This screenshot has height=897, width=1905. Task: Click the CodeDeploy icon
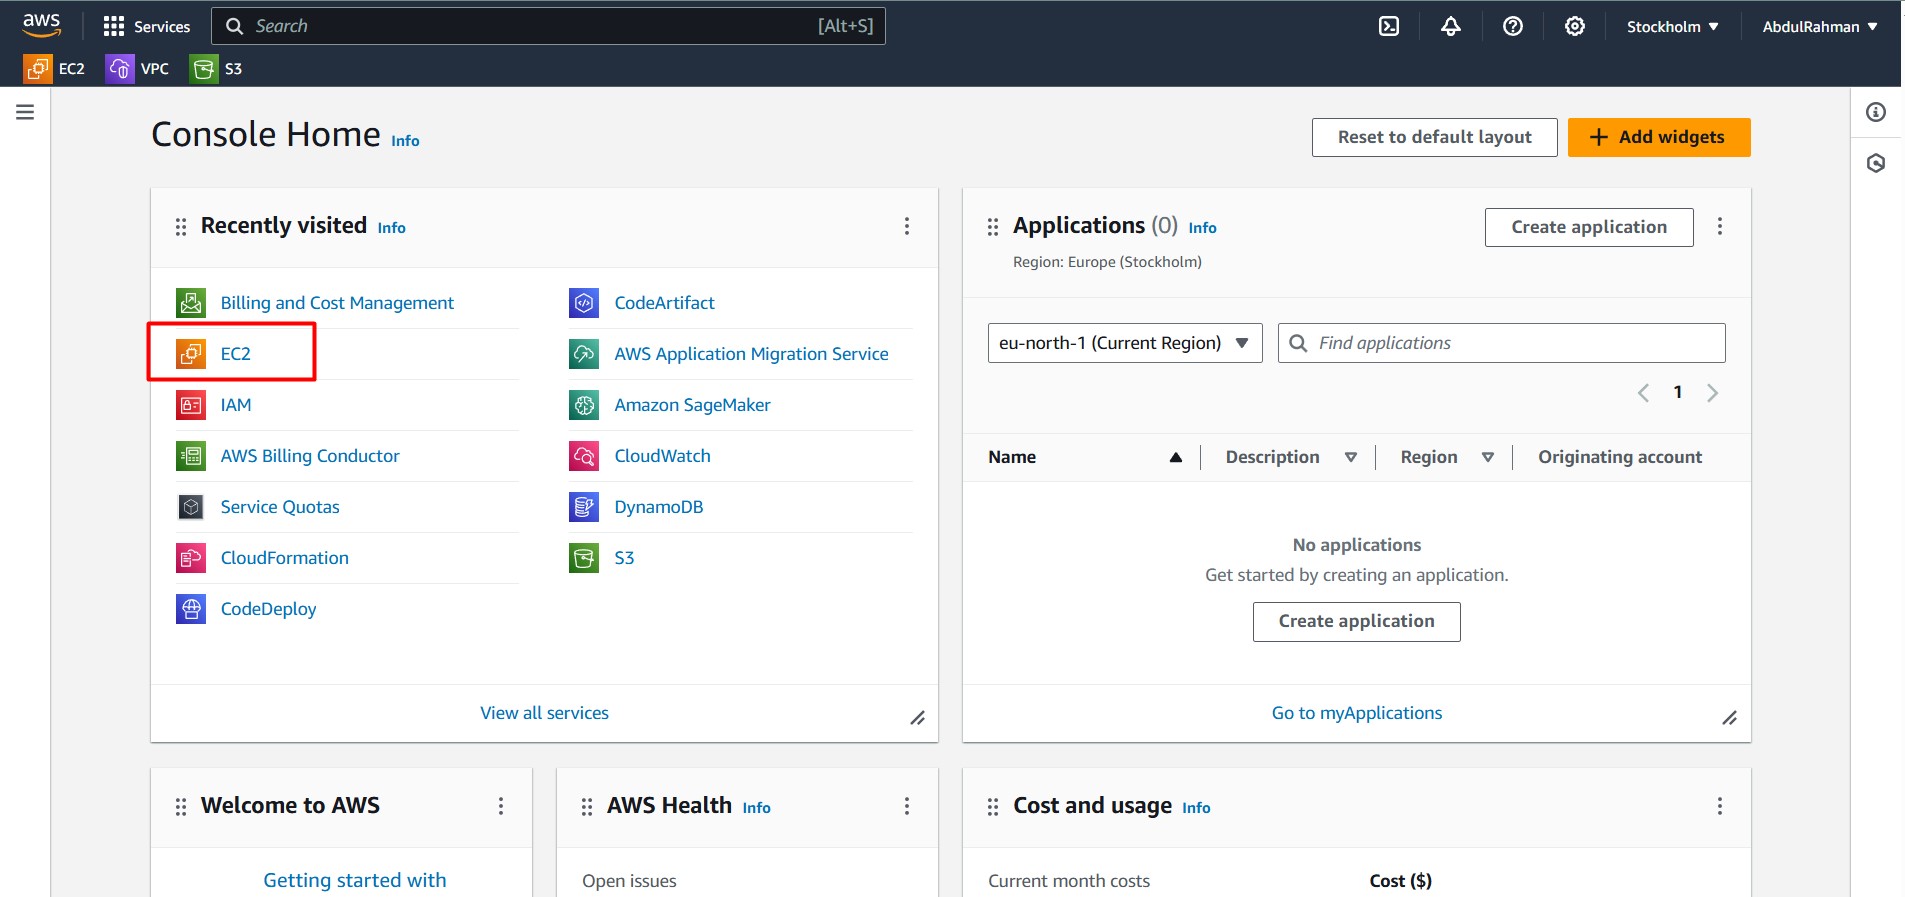tap(191, 608)
